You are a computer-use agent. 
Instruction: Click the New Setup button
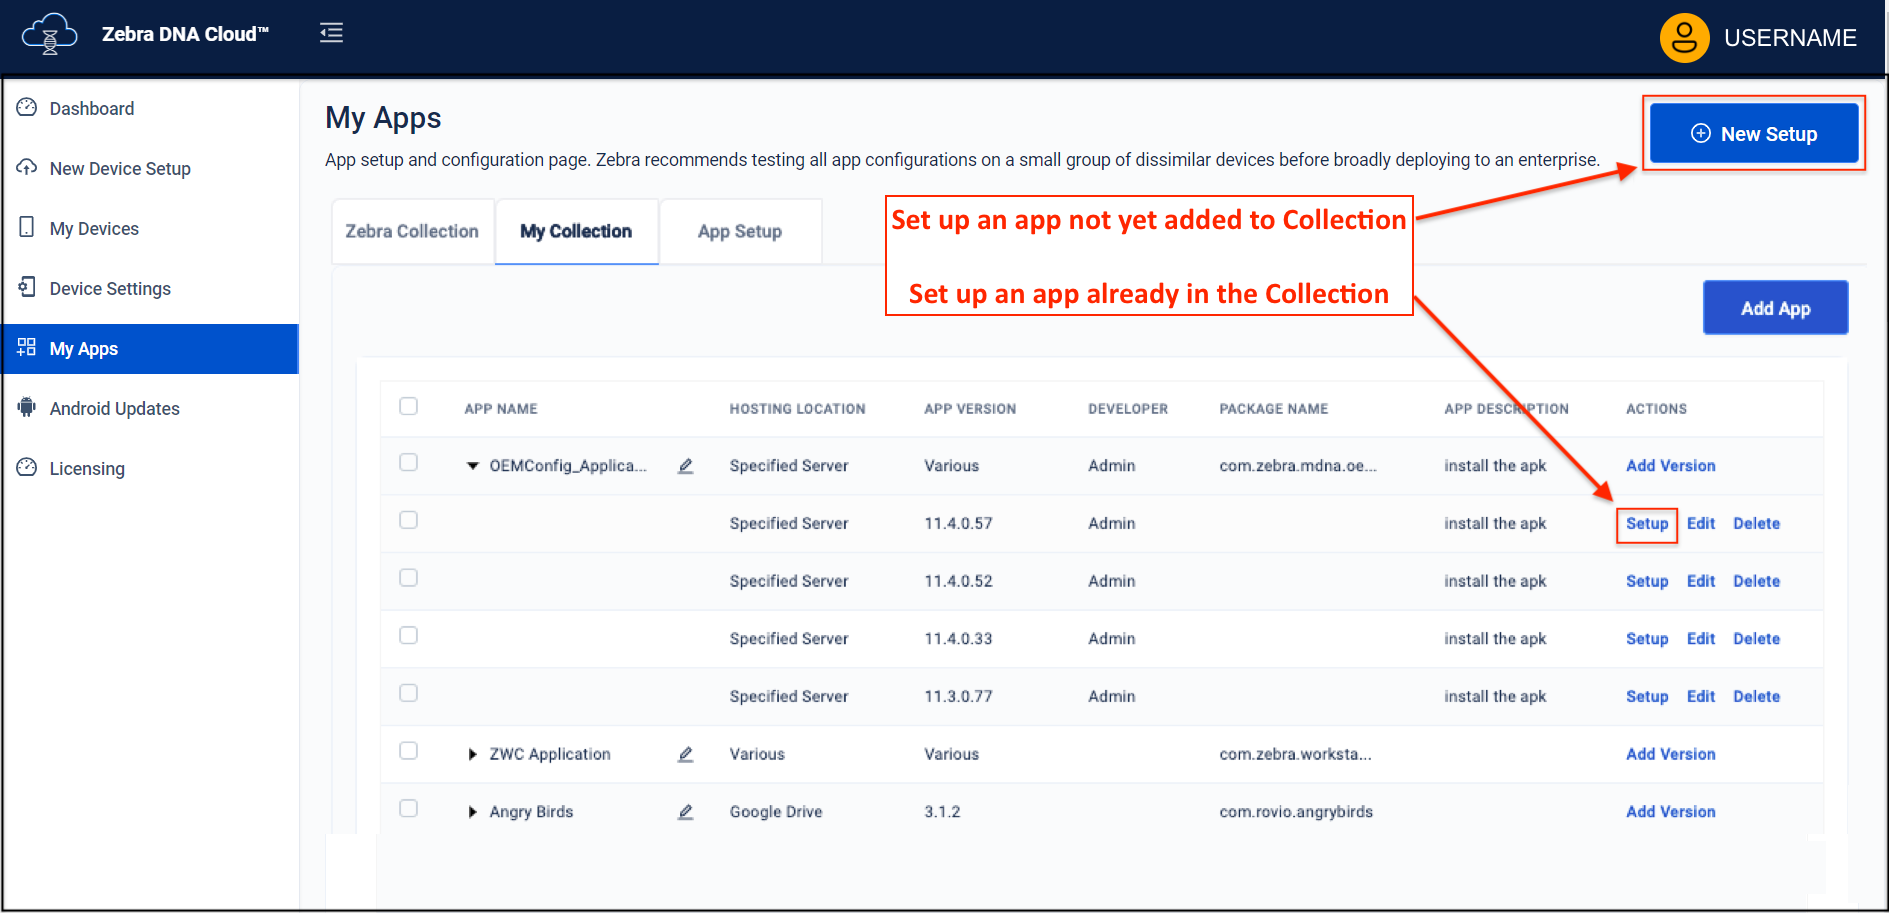(x=1753, y=134)
